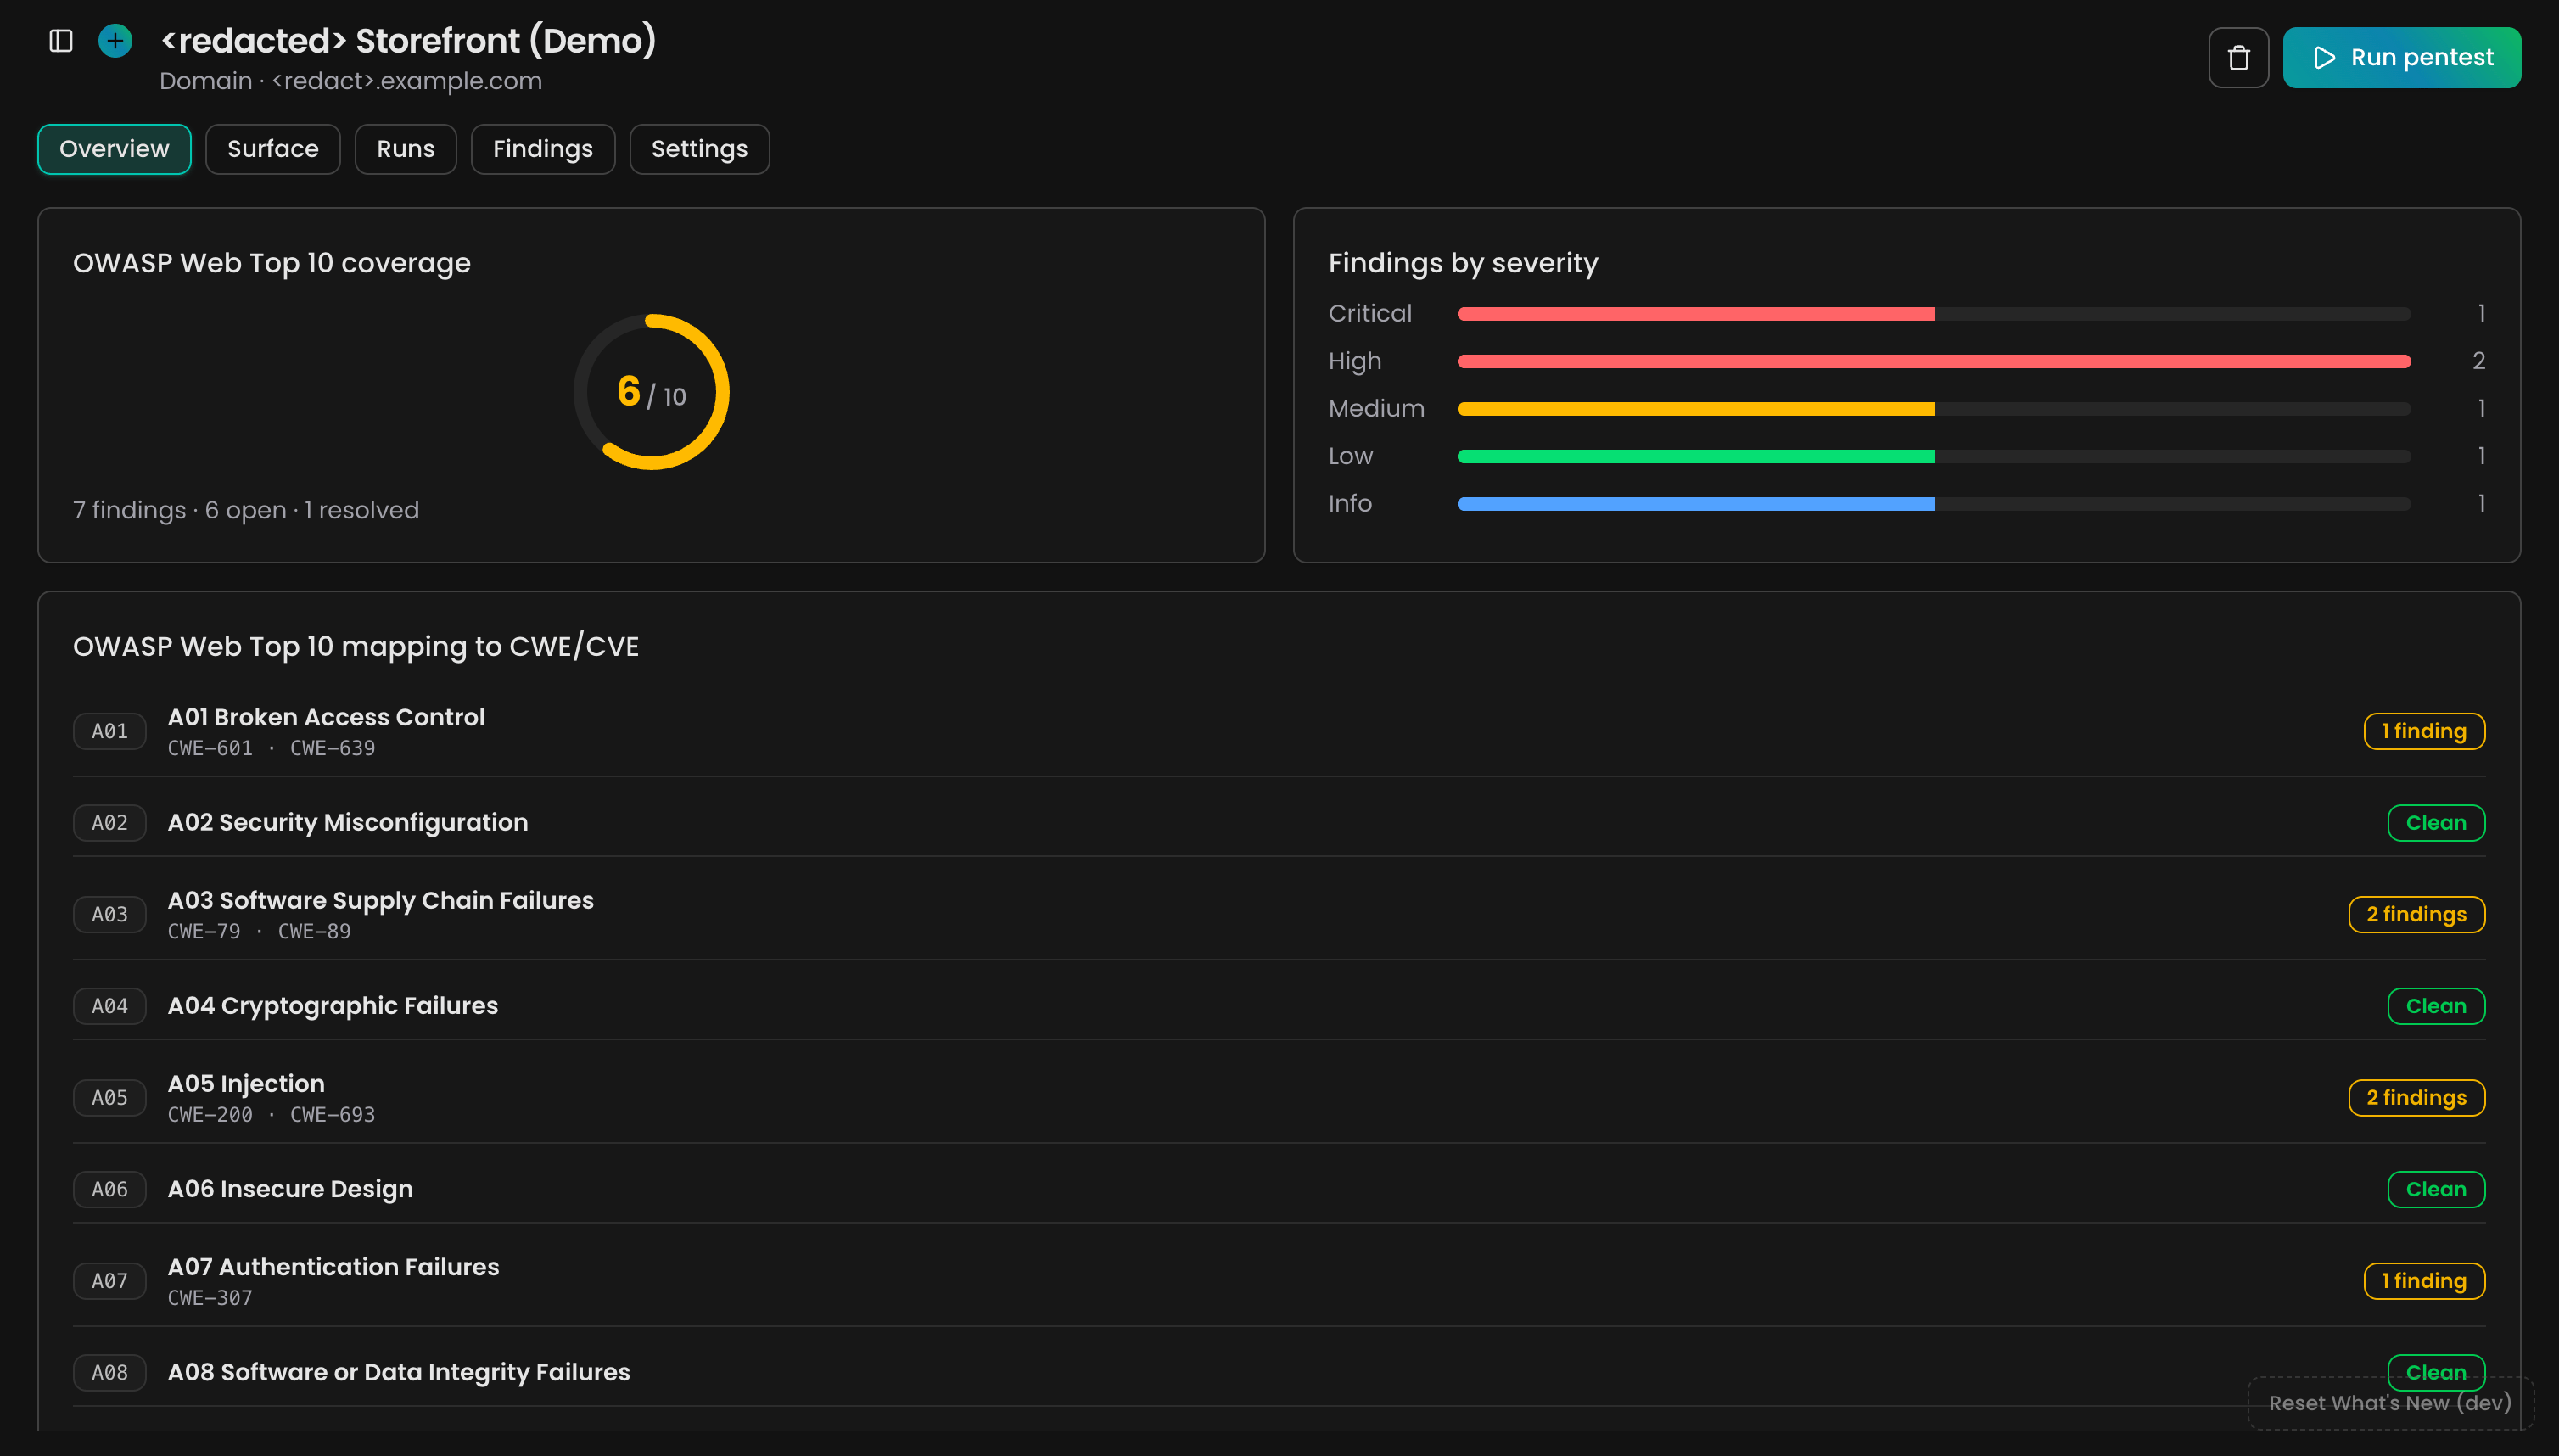Click the A03 code badge

(x=110, y=914)
